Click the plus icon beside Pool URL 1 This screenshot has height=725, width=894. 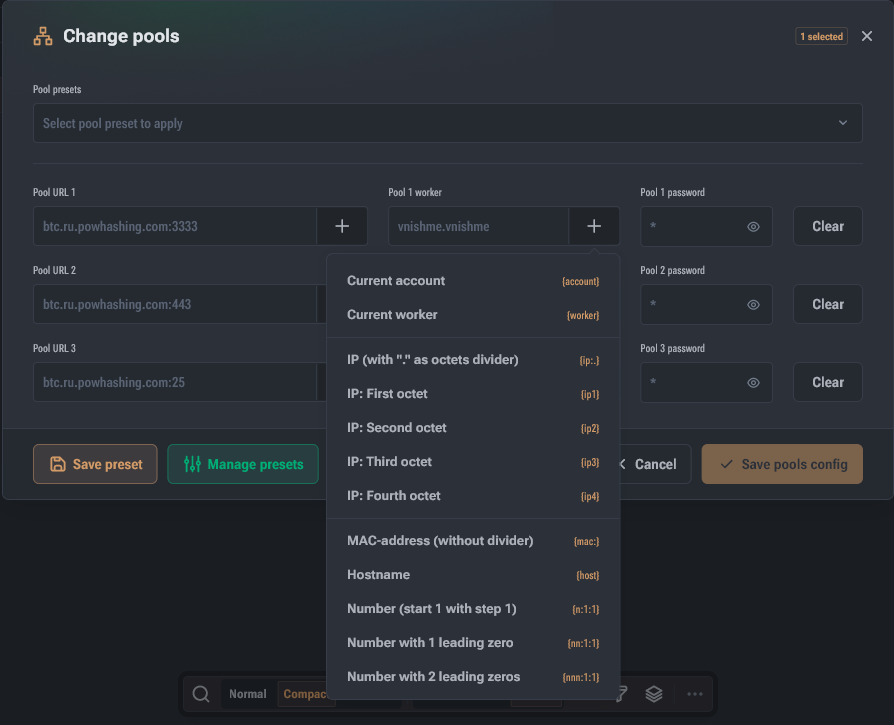(342, 226)
